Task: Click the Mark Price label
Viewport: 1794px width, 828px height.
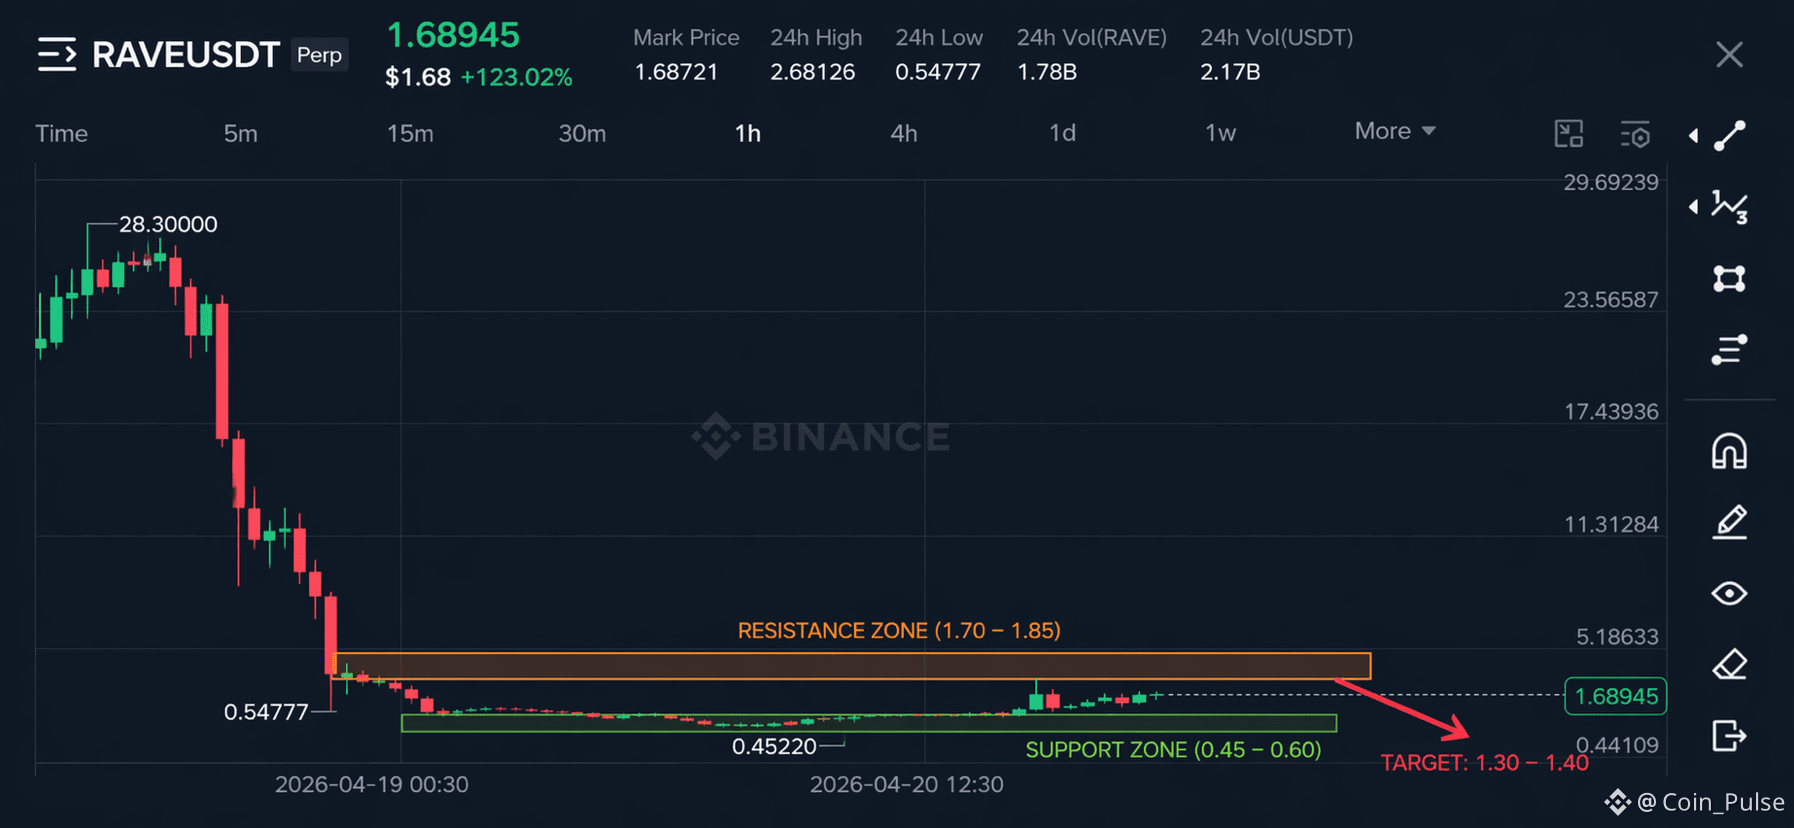Action: click(x=686, y=37)
